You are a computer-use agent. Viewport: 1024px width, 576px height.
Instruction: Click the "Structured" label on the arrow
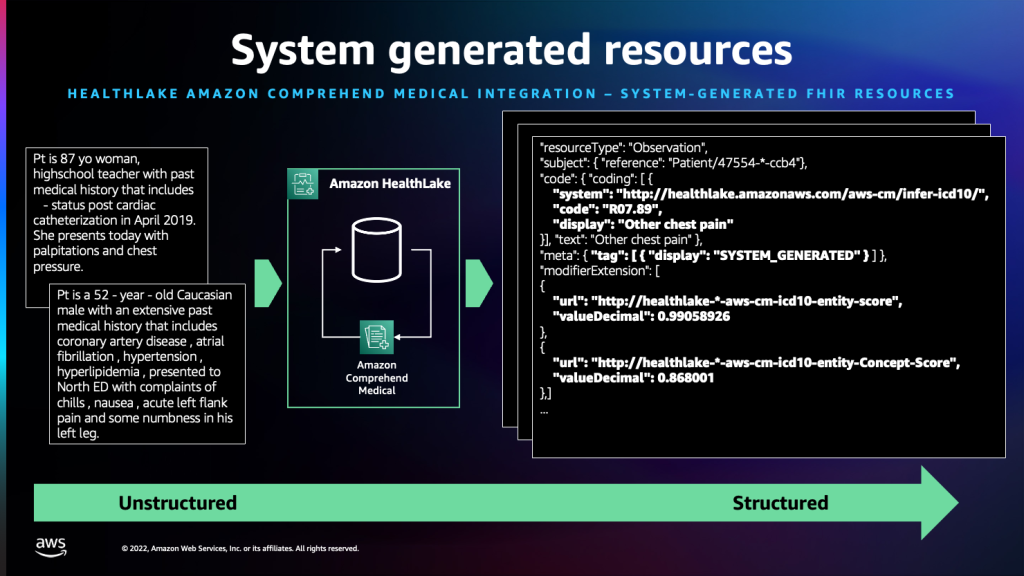pyautogui.click(x=780, y=503)
